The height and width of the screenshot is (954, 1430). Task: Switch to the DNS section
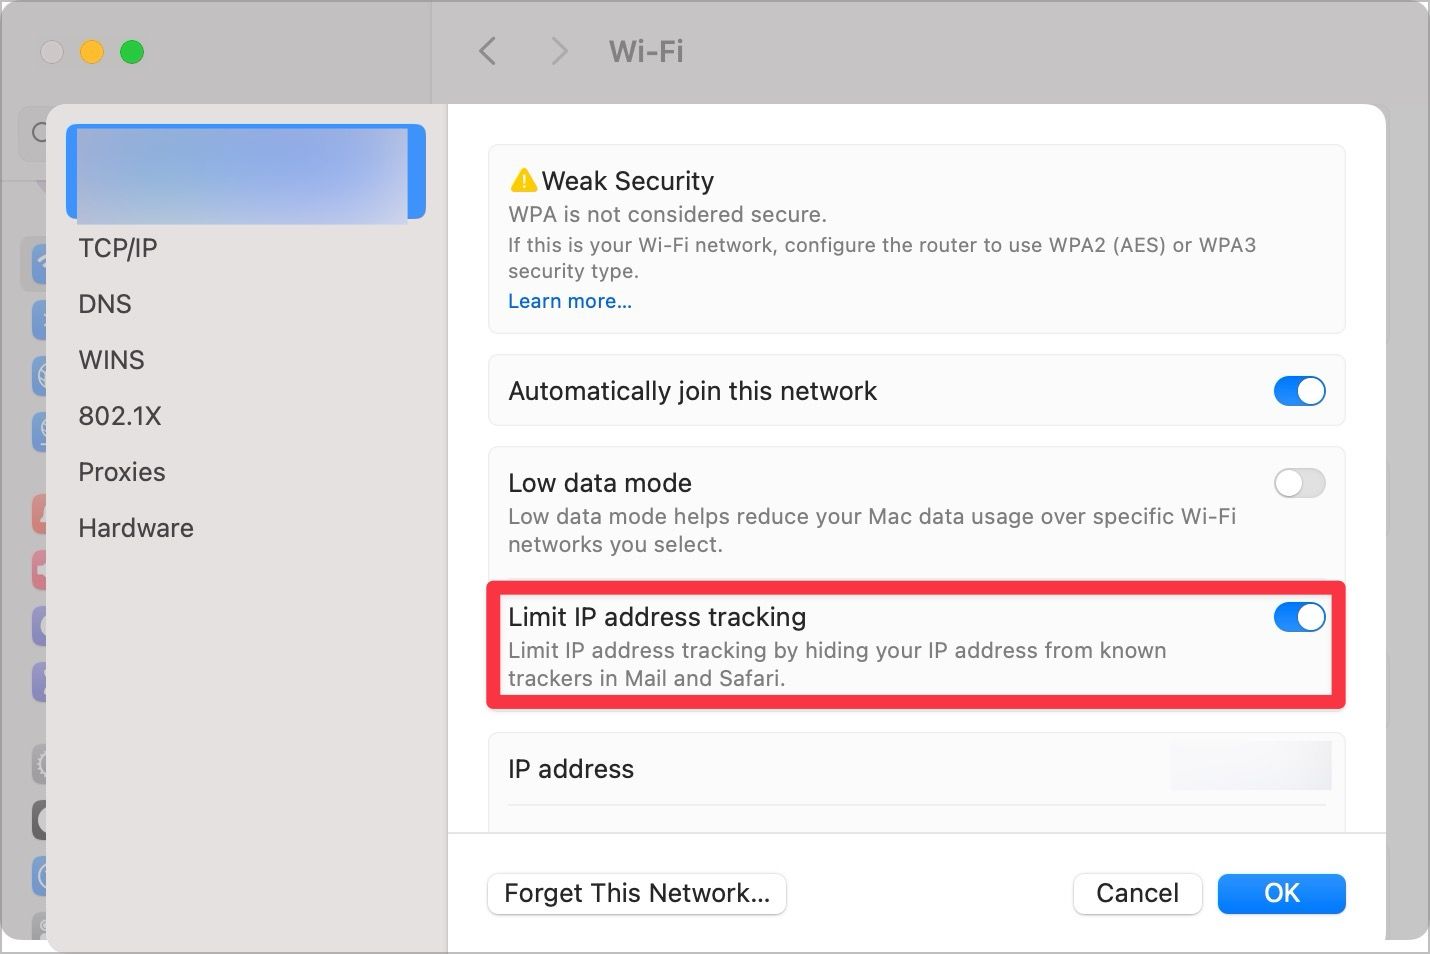point(105,304)
